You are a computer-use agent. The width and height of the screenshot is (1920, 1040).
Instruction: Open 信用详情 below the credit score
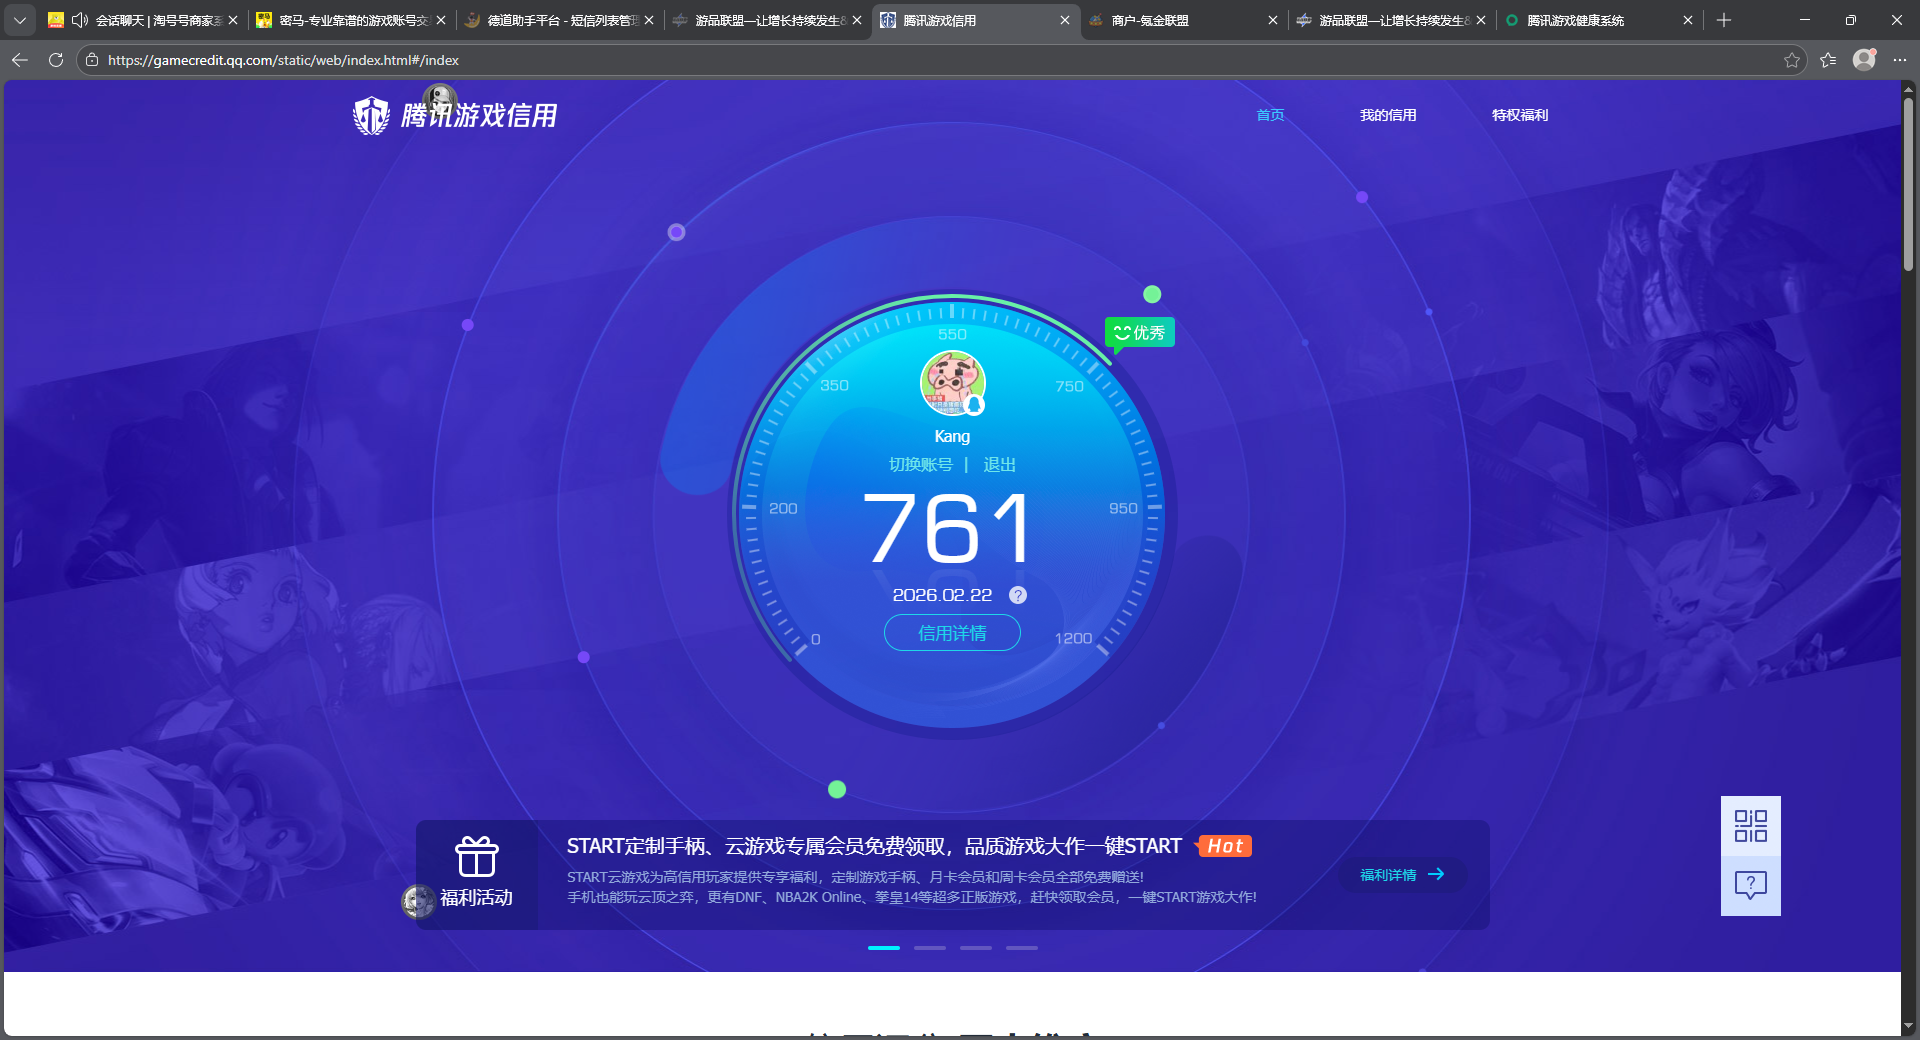(951, 633)
